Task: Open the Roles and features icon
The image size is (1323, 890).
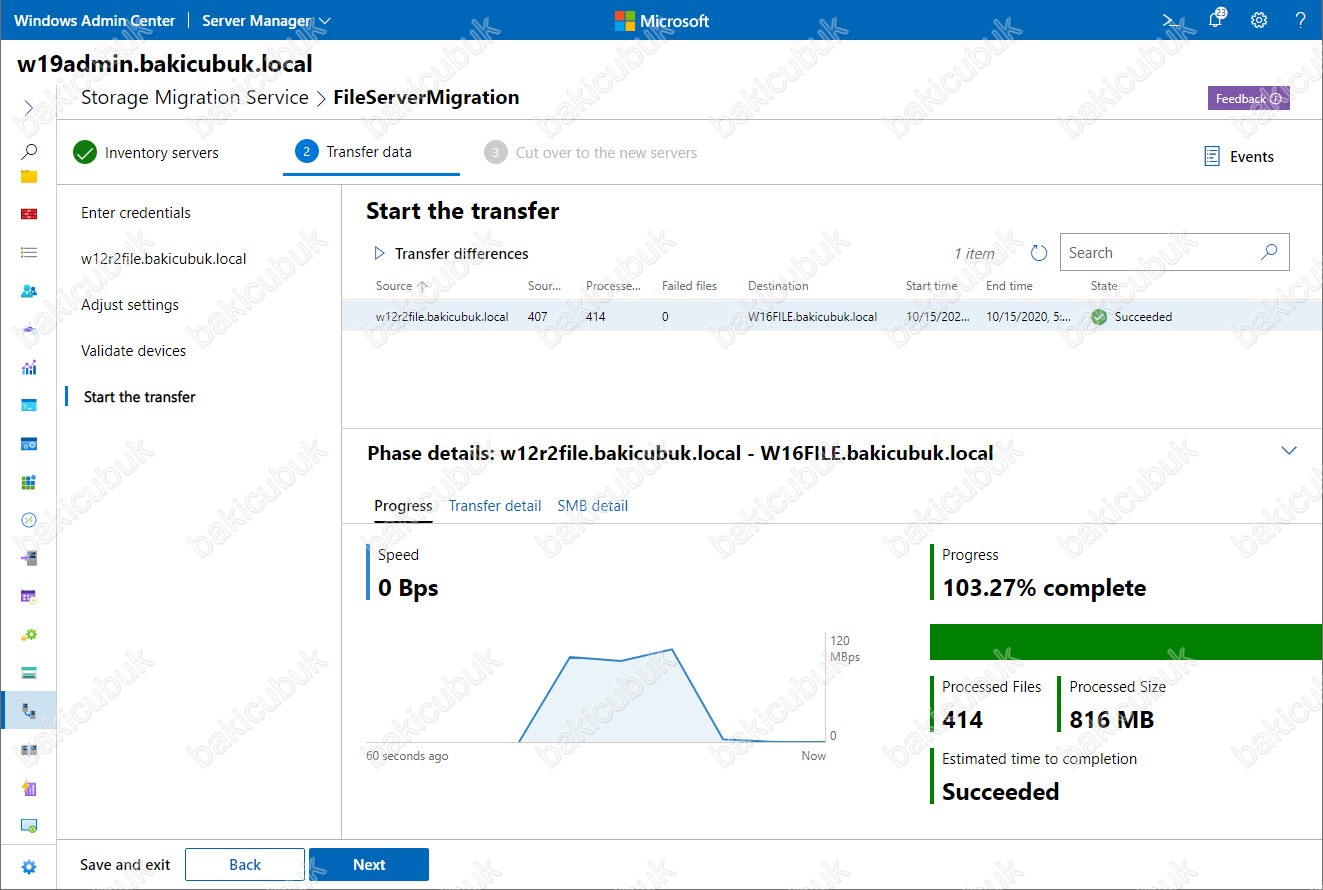Action: click(x=29, y=558)
